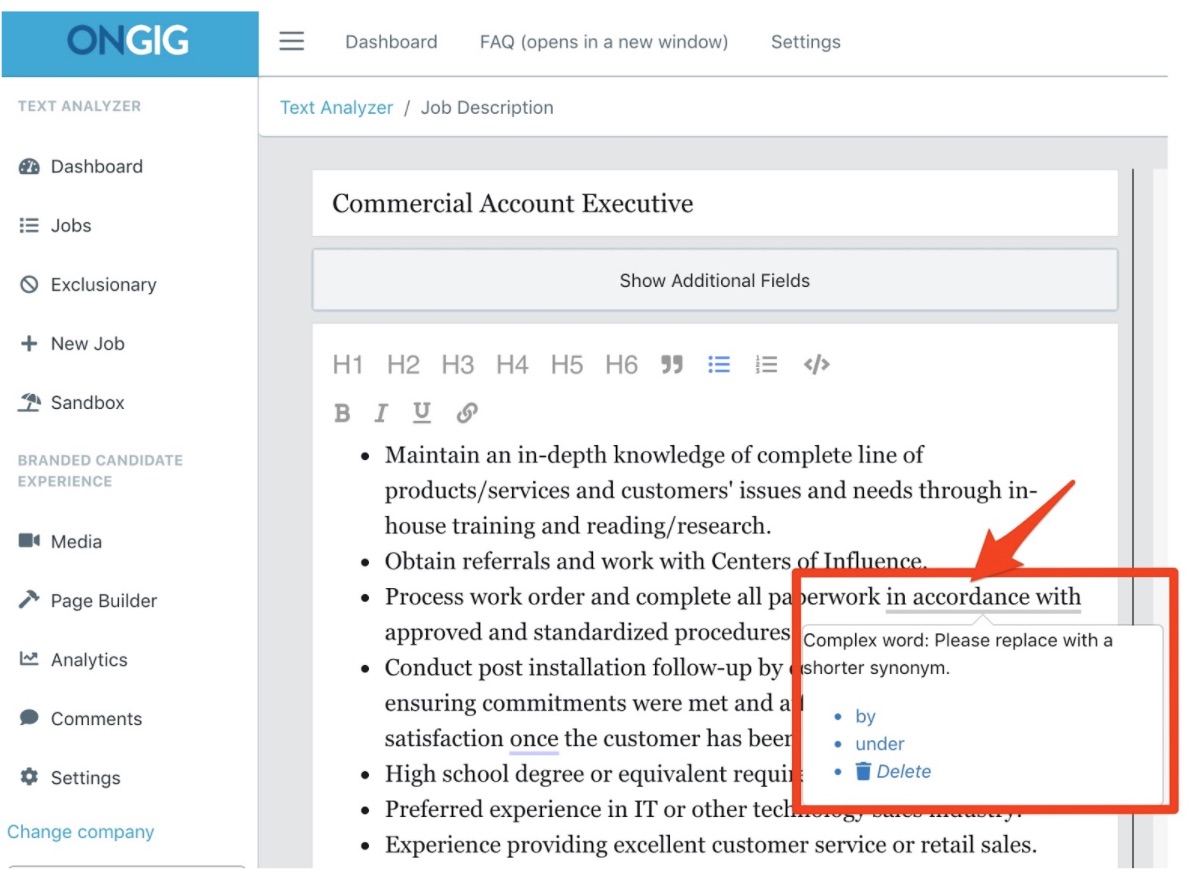This screenshot has width=1198, height=870.
Task: Open the code view with the code icon
Action: (x=816, y=364)
